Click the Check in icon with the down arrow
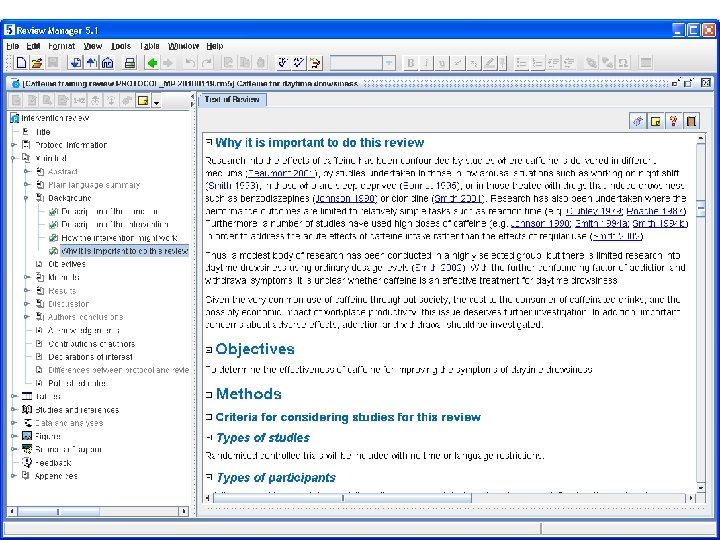 (75, 63)
